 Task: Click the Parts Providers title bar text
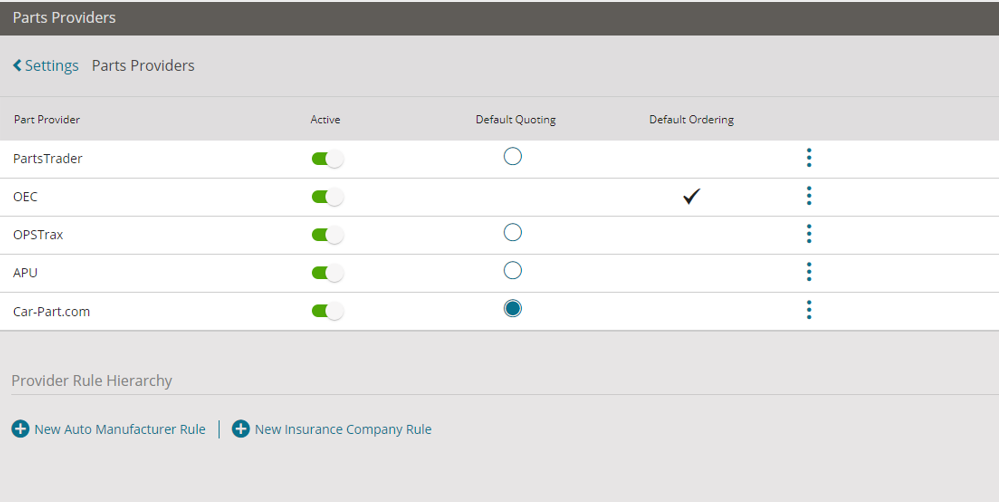[x=64, y=17]
